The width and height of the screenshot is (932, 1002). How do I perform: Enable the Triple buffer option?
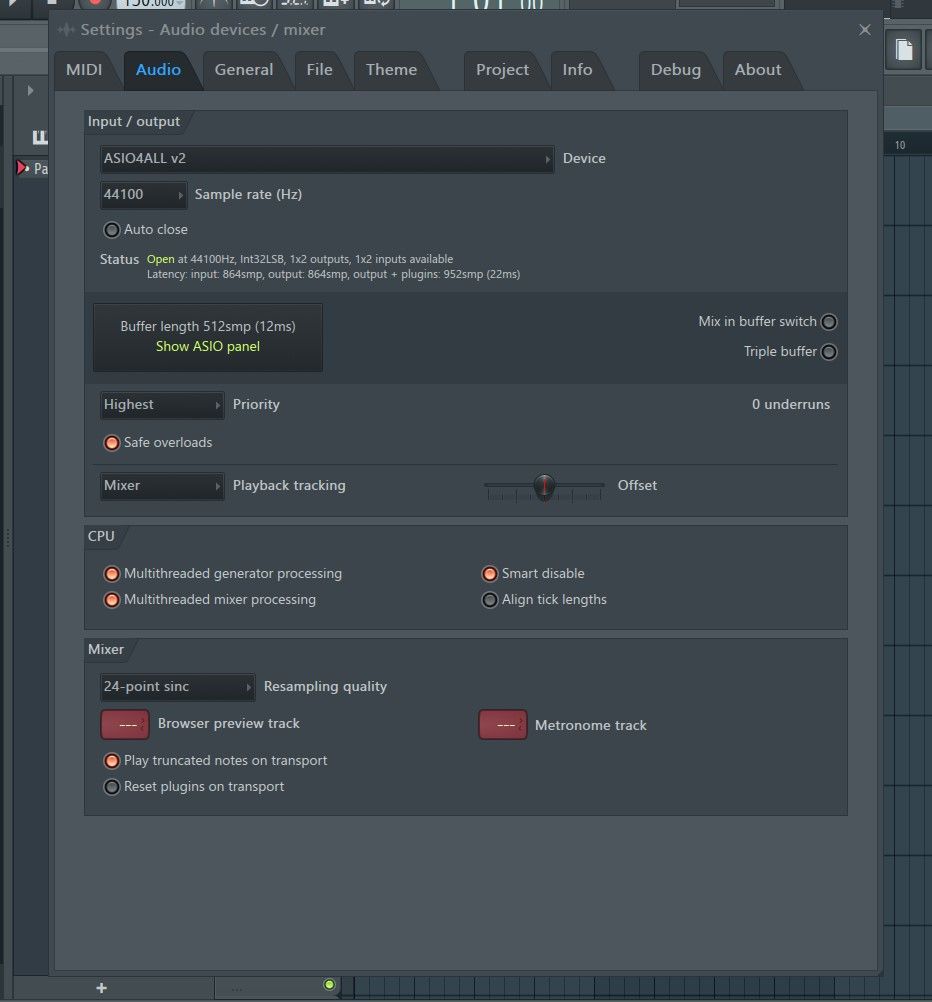pyautogui.click(x=829, y=351)
